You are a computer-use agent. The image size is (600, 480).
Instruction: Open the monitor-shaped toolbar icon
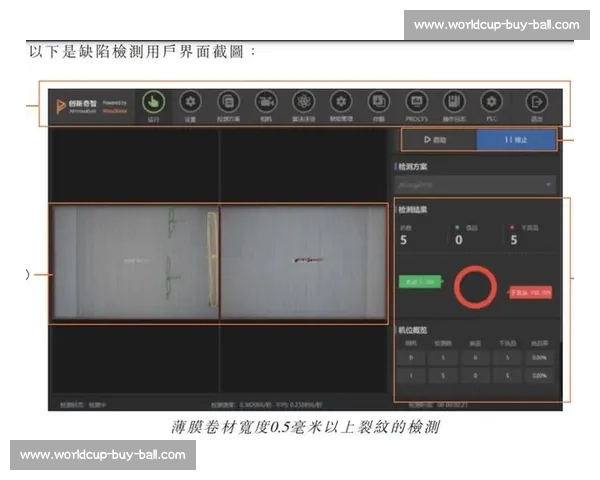click(416, 102)
